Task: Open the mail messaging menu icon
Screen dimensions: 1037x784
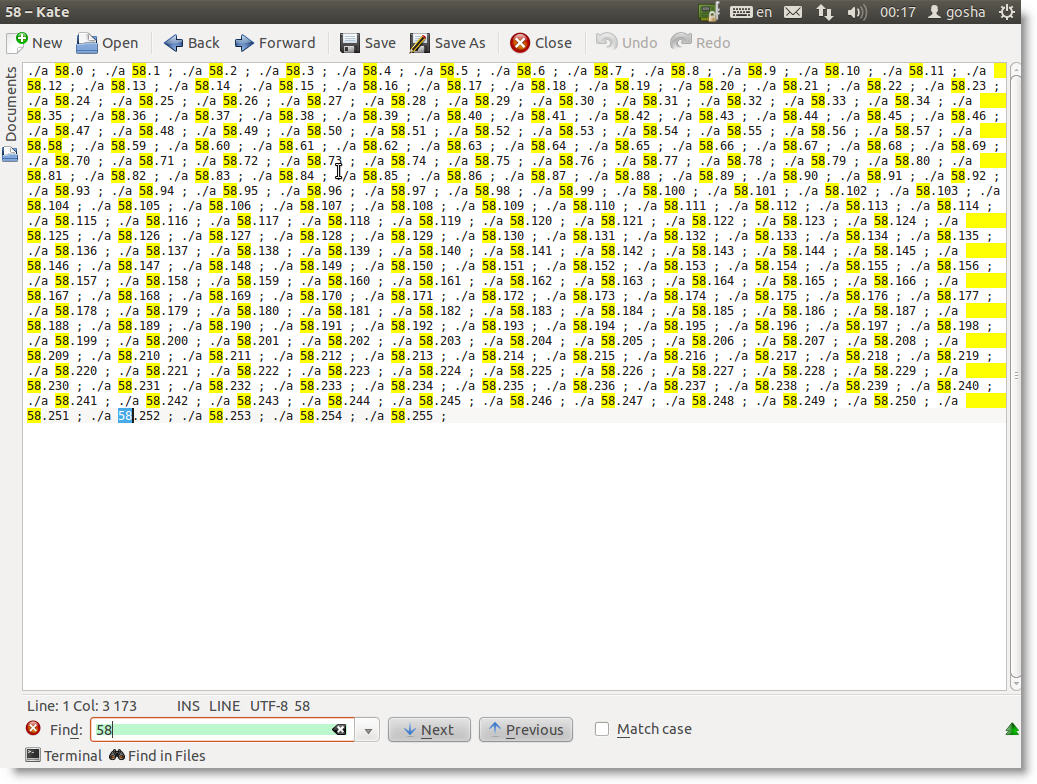Action: coord(793,12)
